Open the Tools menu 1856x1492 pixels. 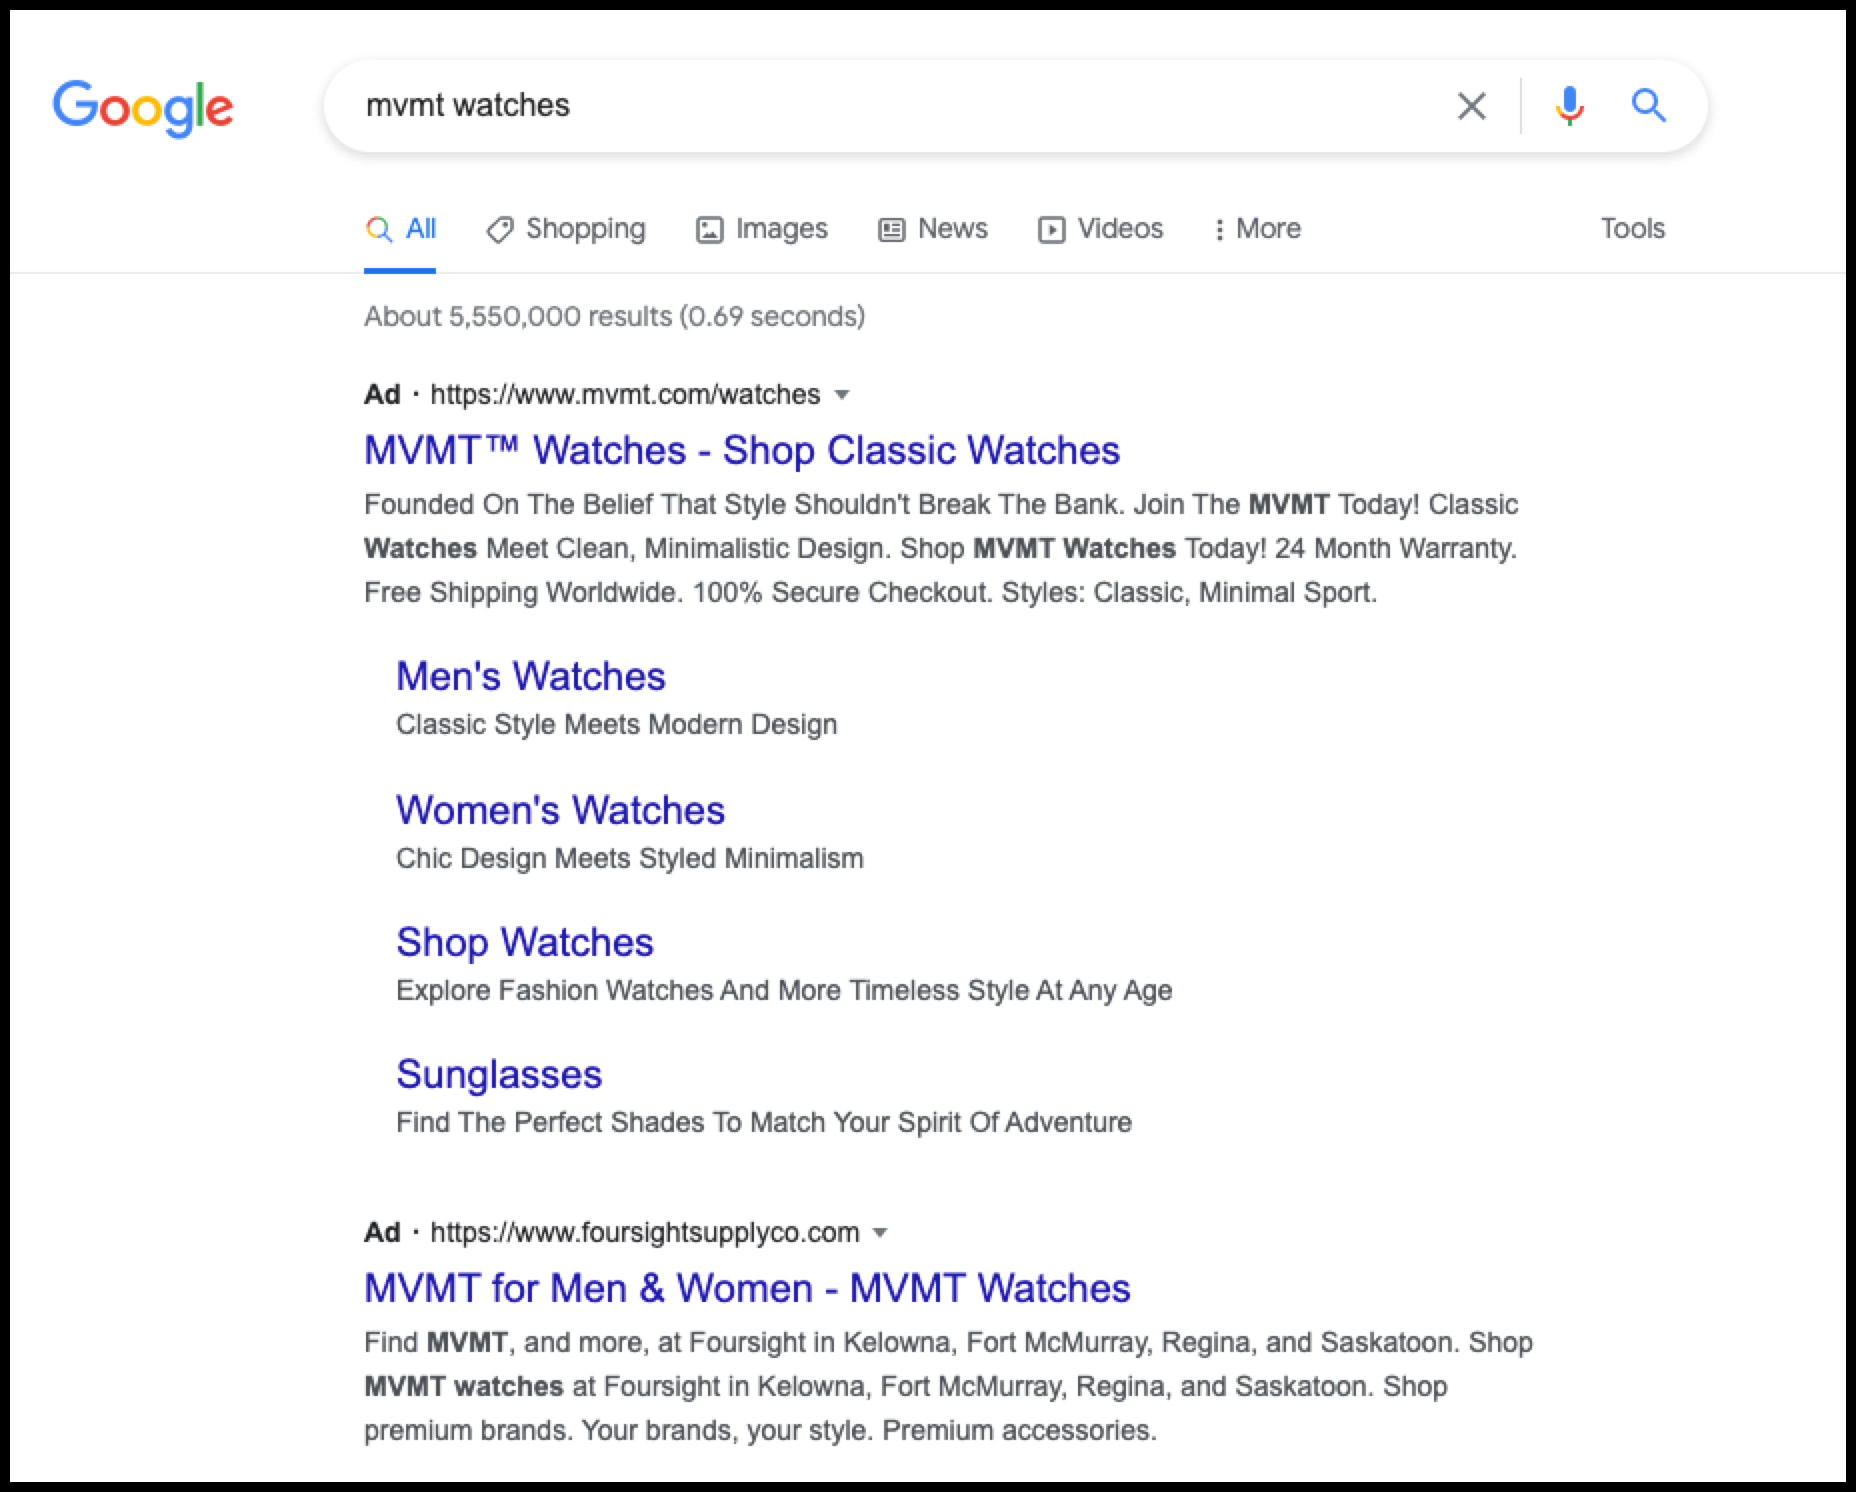click(x=1632, y=229)
